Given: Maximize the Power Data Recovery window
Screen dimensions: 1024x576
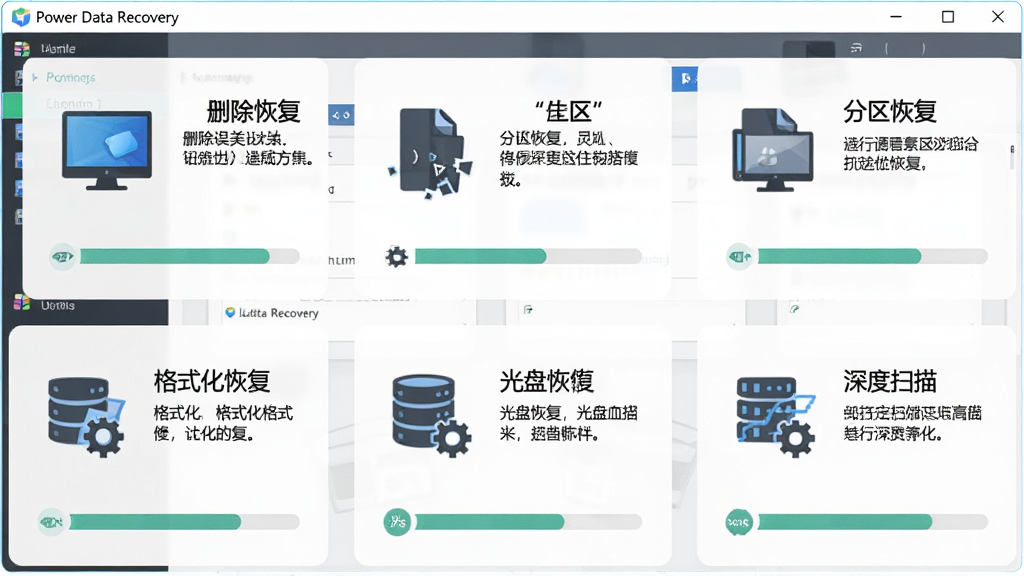Looking at the screenshot, I should point(948,17).
